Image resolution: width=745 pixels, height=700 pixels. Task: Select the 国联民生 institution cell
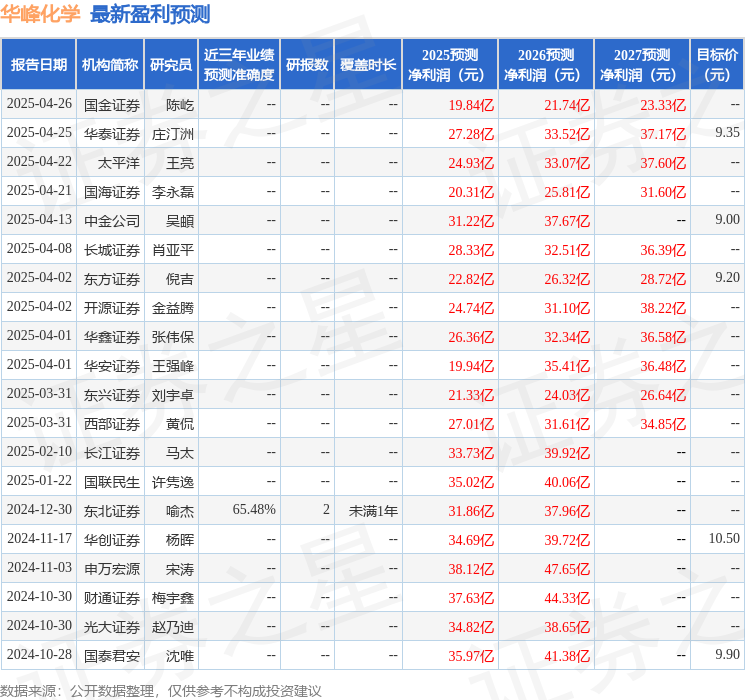click(112, 482)
